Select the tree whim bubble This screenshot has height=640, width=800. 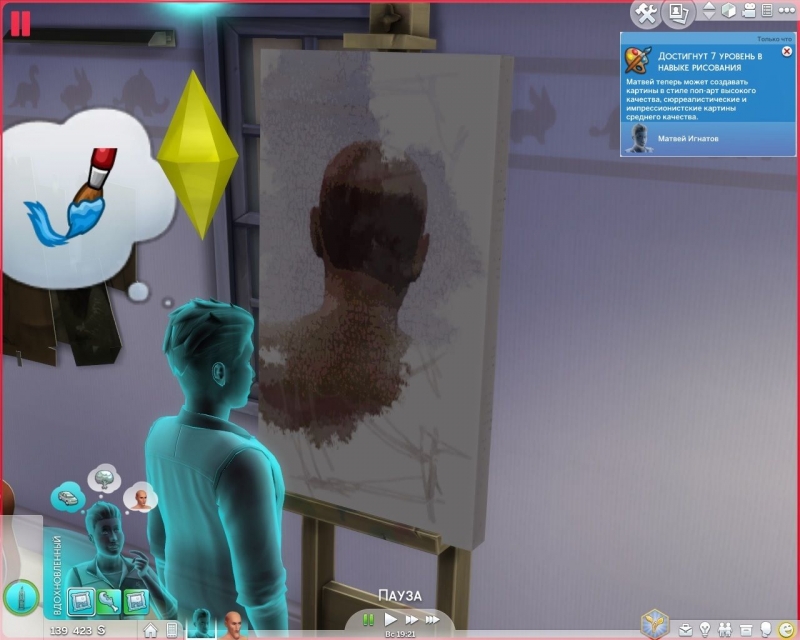(104, 478)
